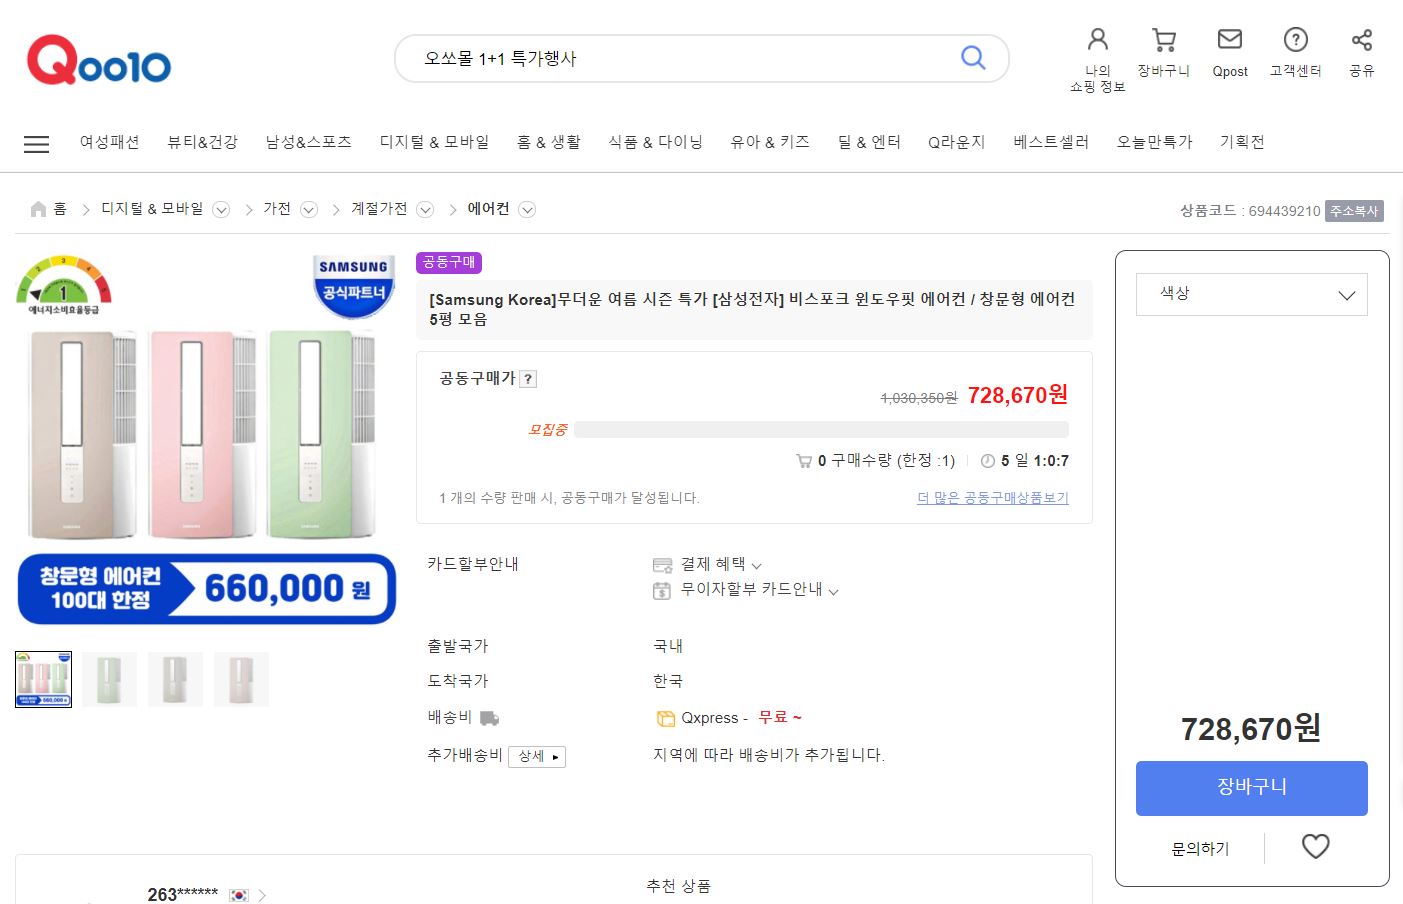Click 주소복사 copy address button
Screen dimensions: 1403x904
point(1354,211)
